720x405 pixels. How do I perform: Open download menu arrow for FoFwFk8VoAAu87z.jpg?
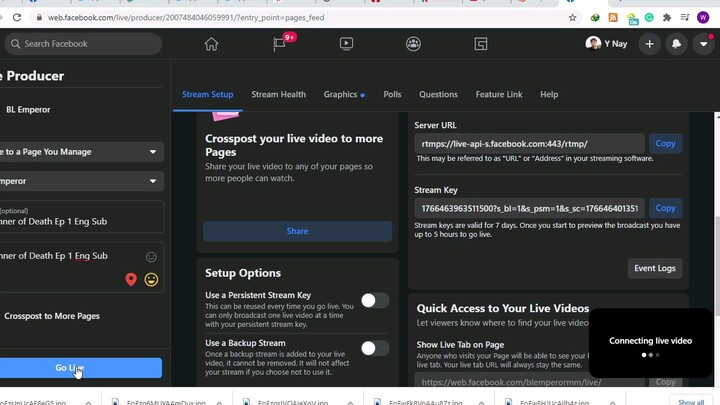coord(481,403)
